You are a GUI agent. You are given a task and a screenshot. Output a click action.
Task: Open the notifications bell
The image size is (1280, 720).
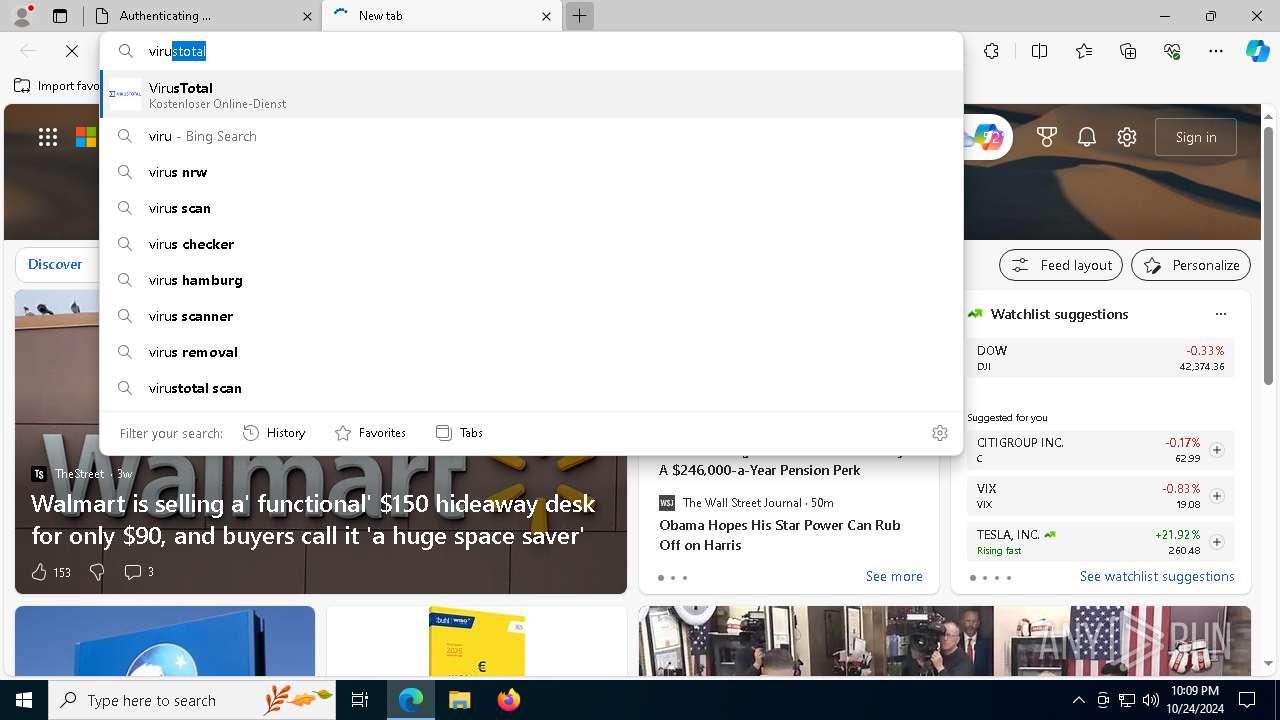(x=1087, y=137)
